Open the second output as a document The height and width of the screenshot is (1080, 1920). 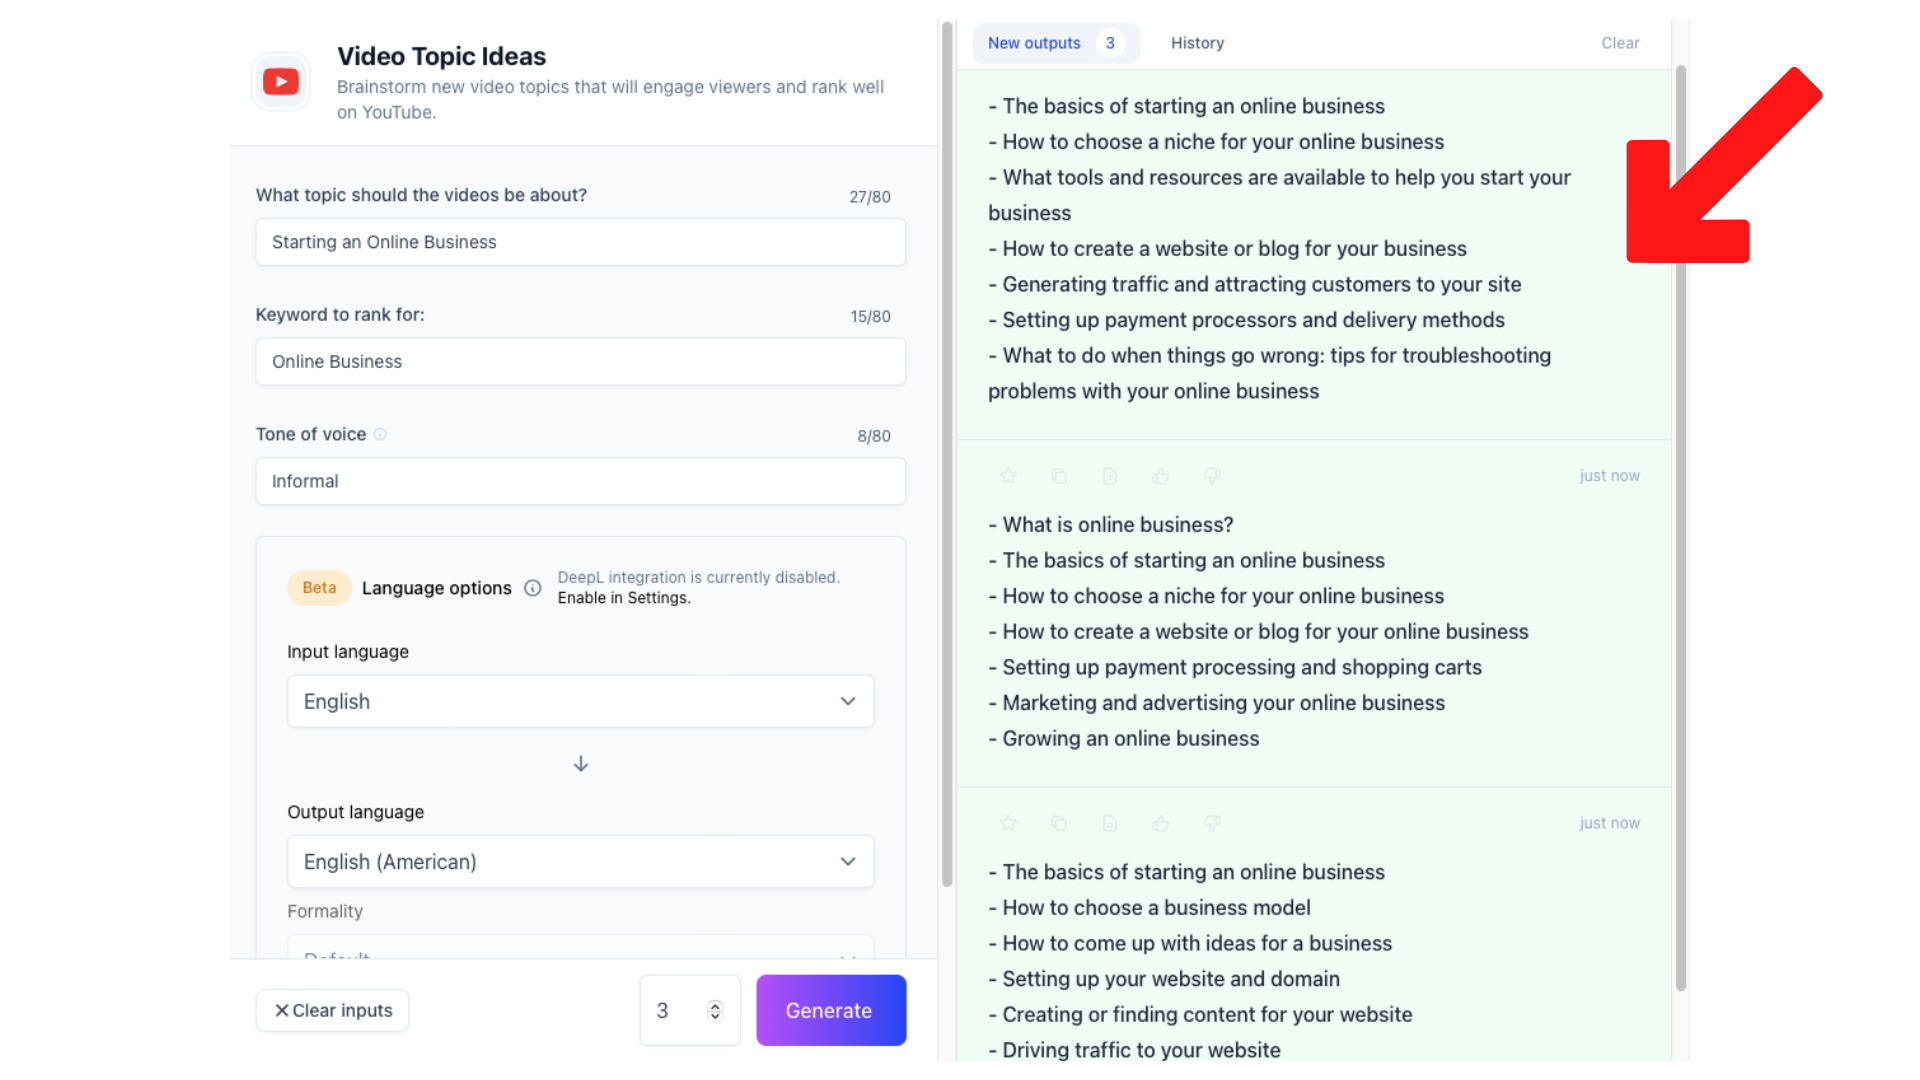tap(1110, 475)
